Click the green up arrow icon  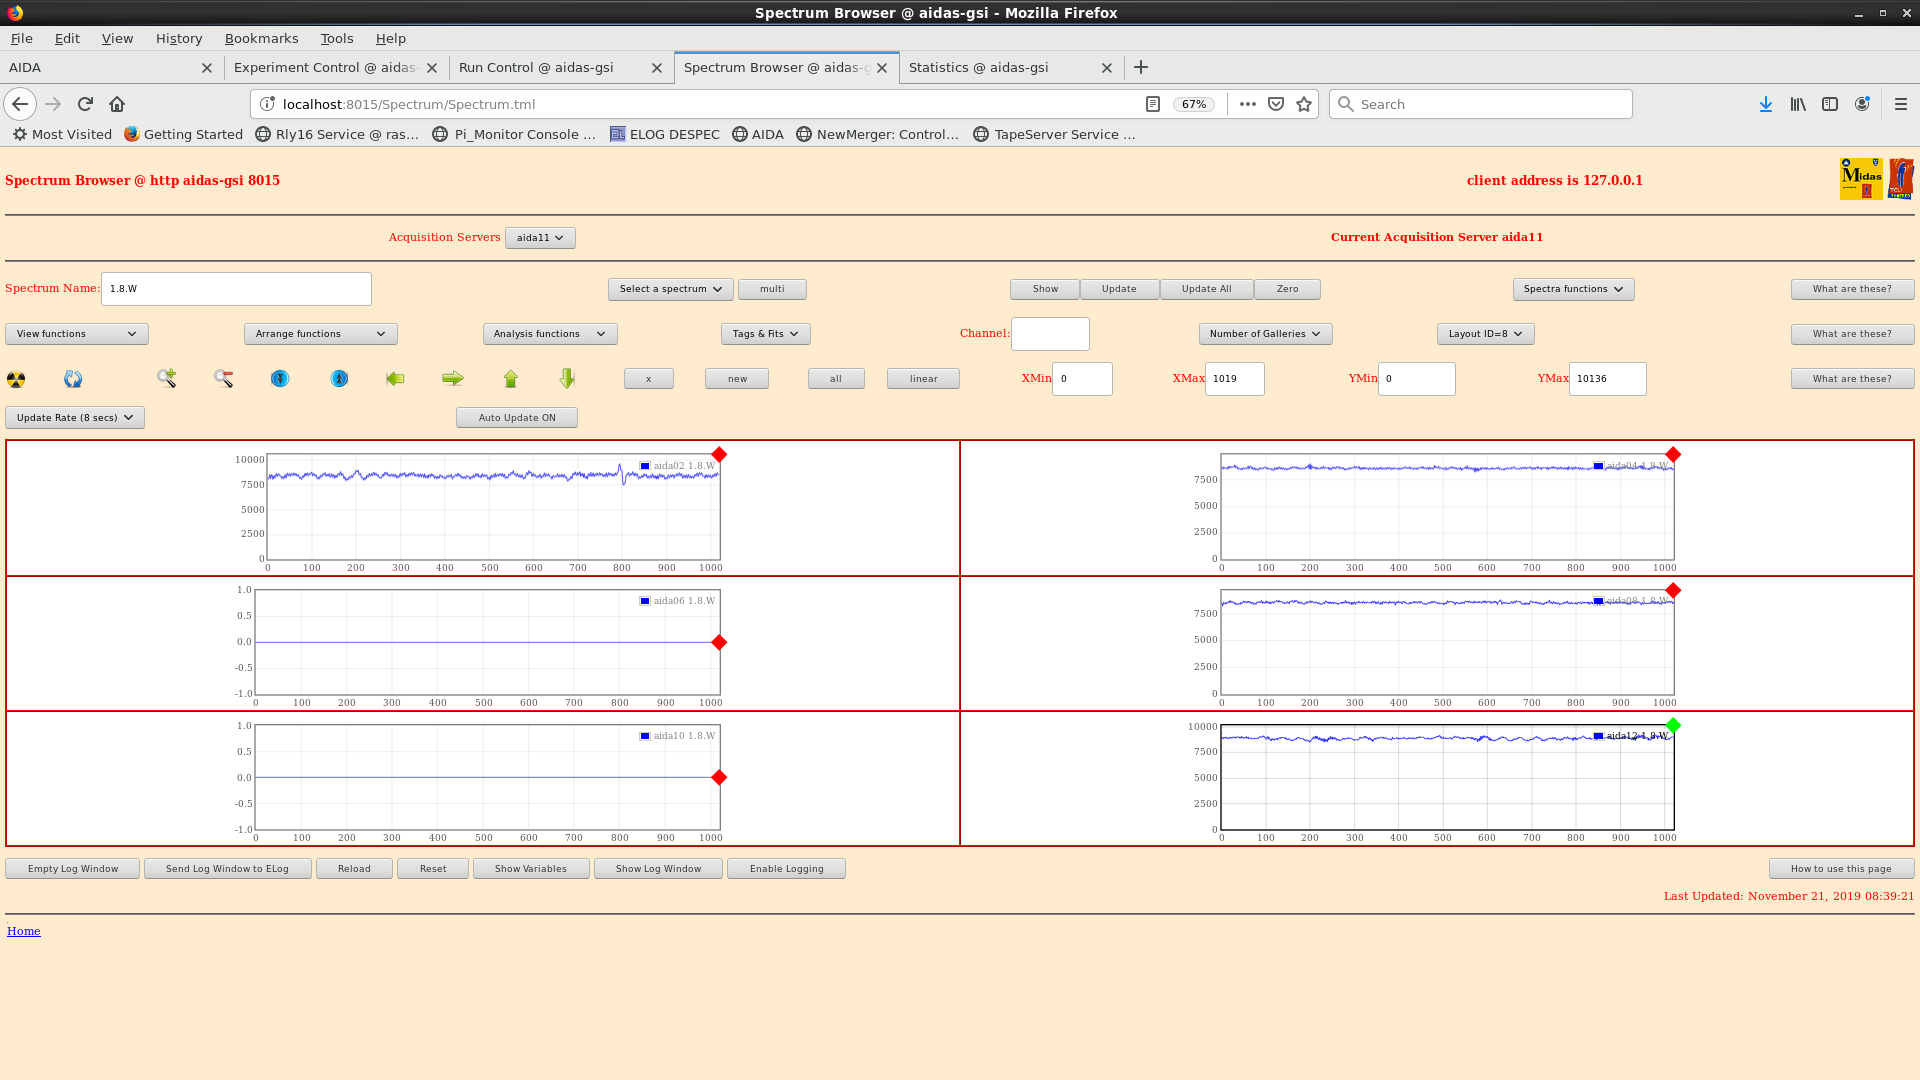pyautogui.click(x=511, y=378)
